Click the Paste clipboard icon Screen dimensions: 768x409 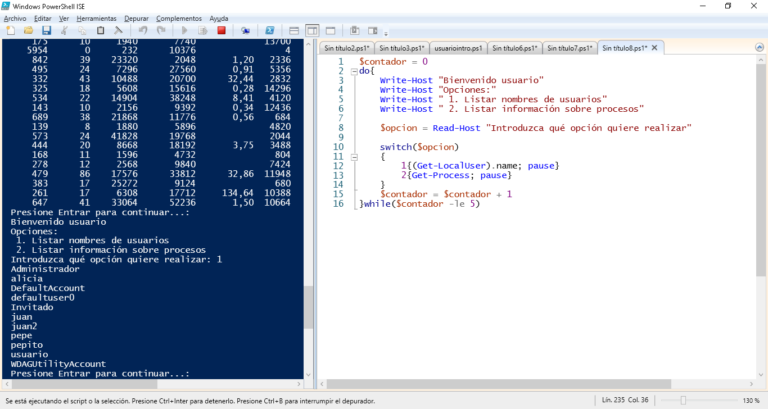(x=101, y=31)
